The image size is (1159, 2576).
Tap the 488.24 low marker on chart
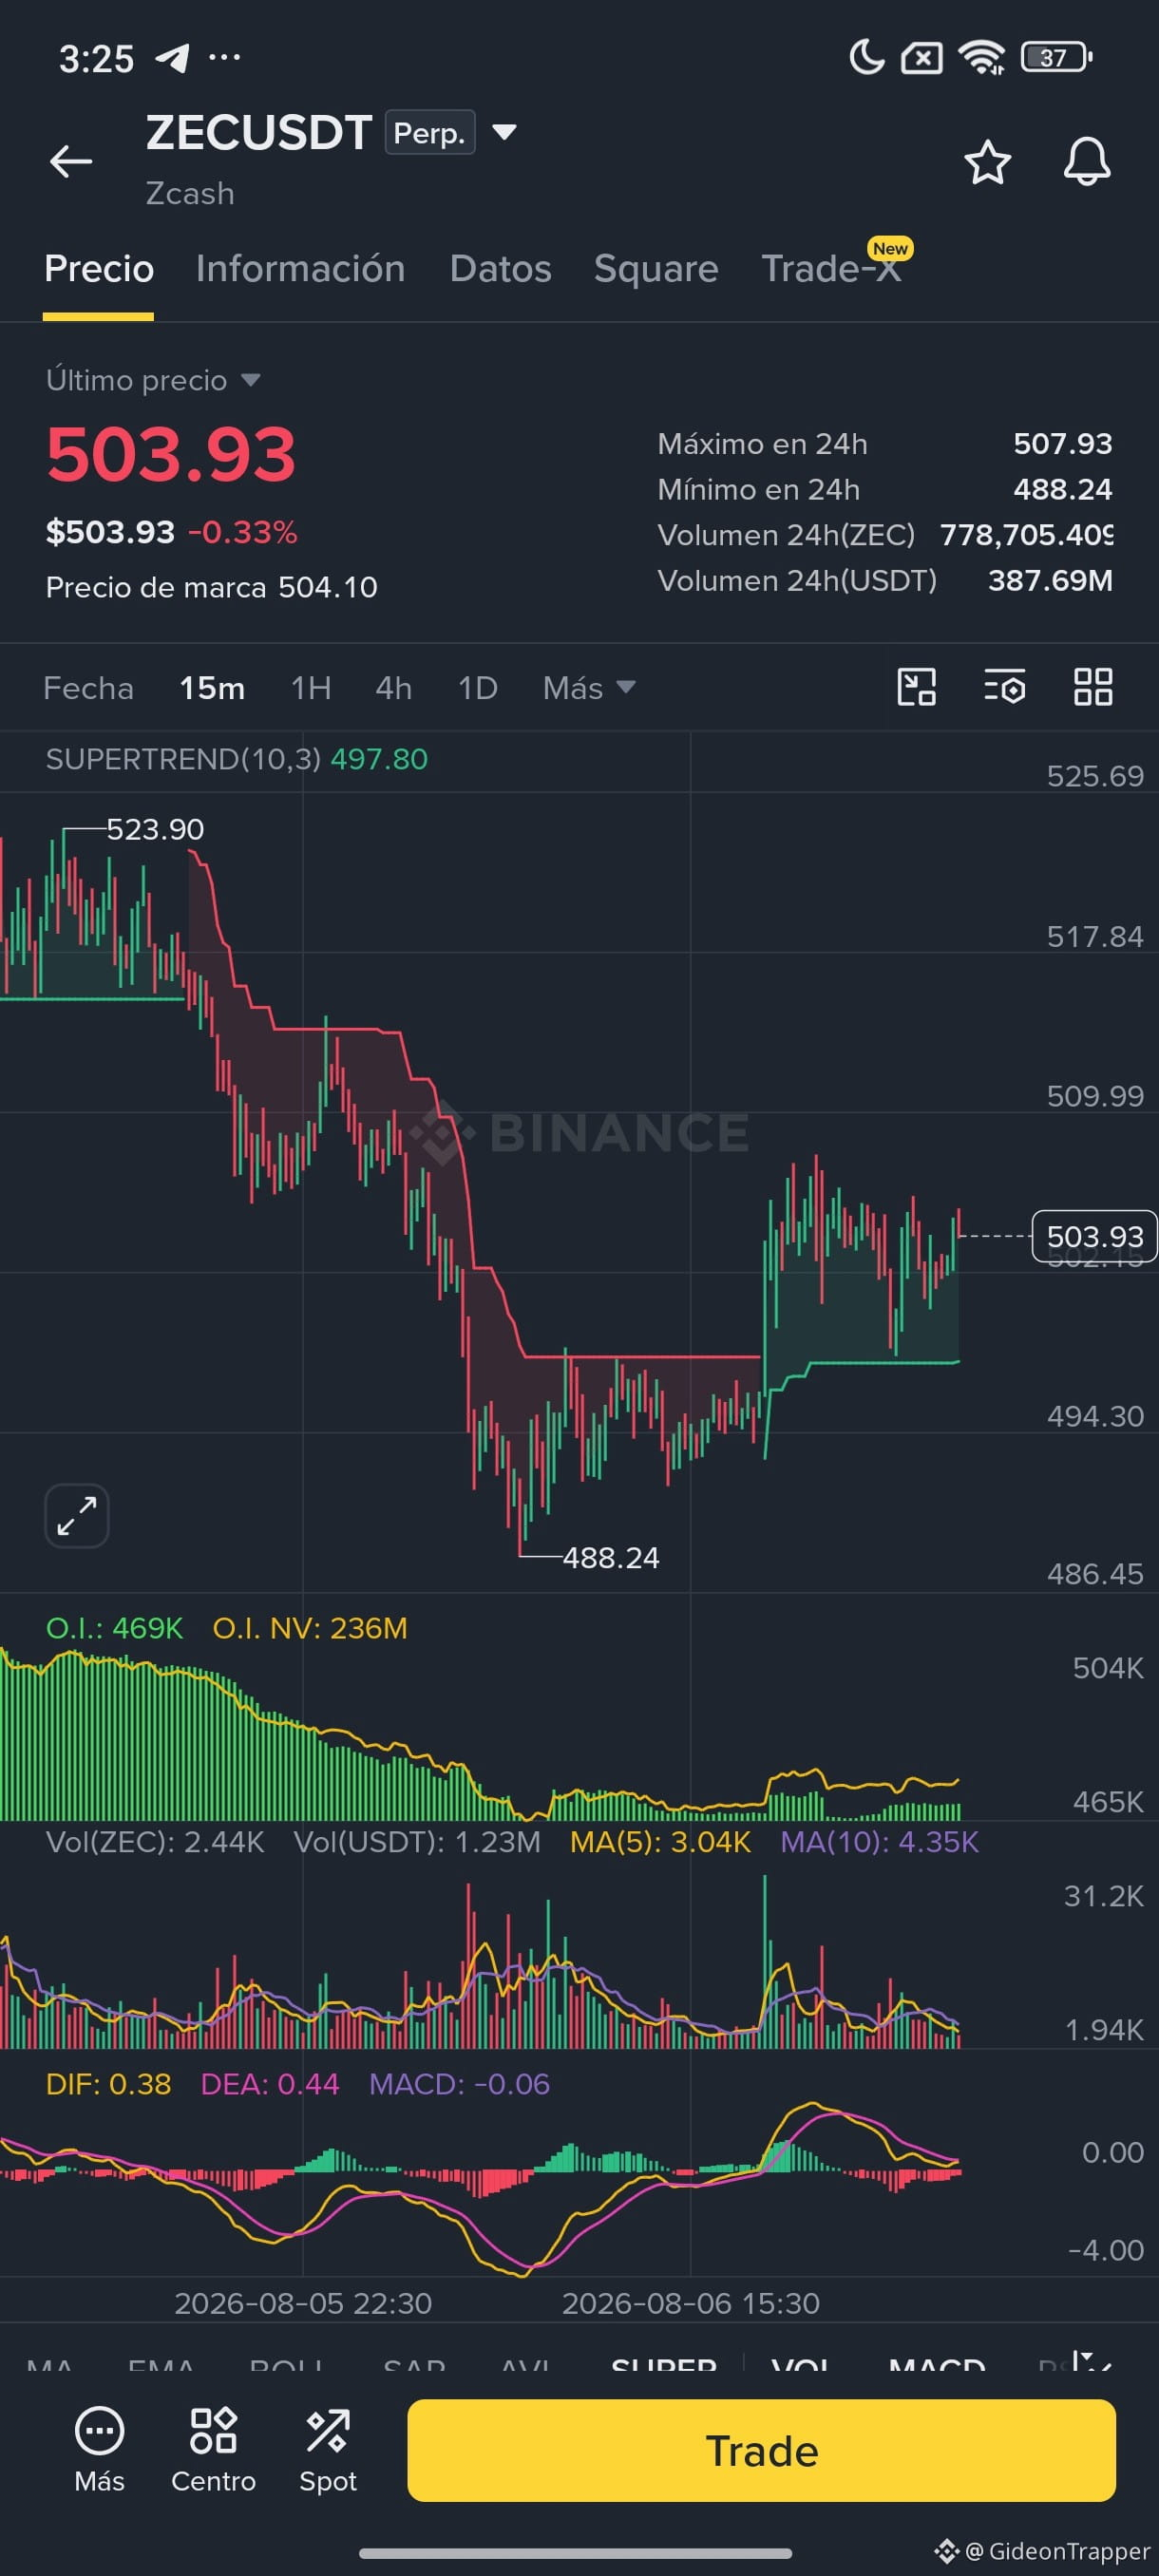611,1557
